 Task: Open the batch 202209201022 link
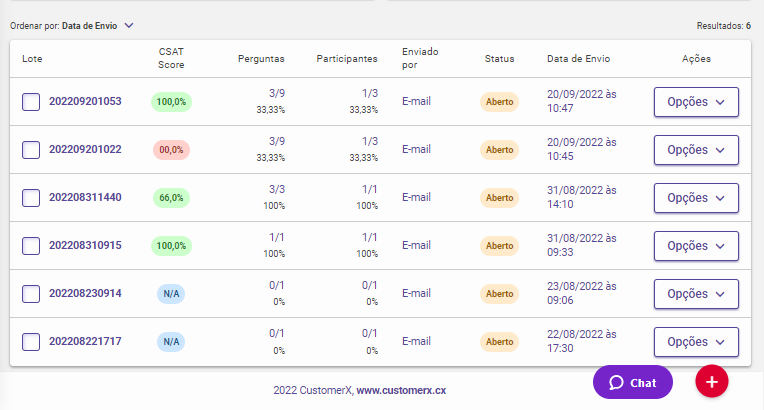tap(85, 150)
